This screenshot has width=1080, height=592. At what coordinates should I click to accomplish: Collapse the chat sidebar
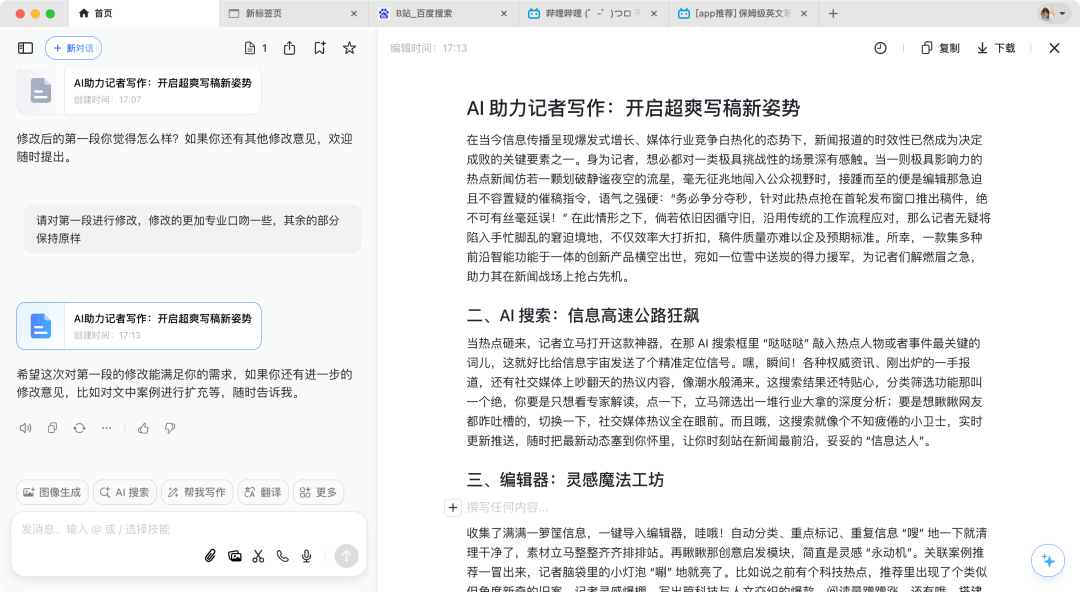coord(23,47)
